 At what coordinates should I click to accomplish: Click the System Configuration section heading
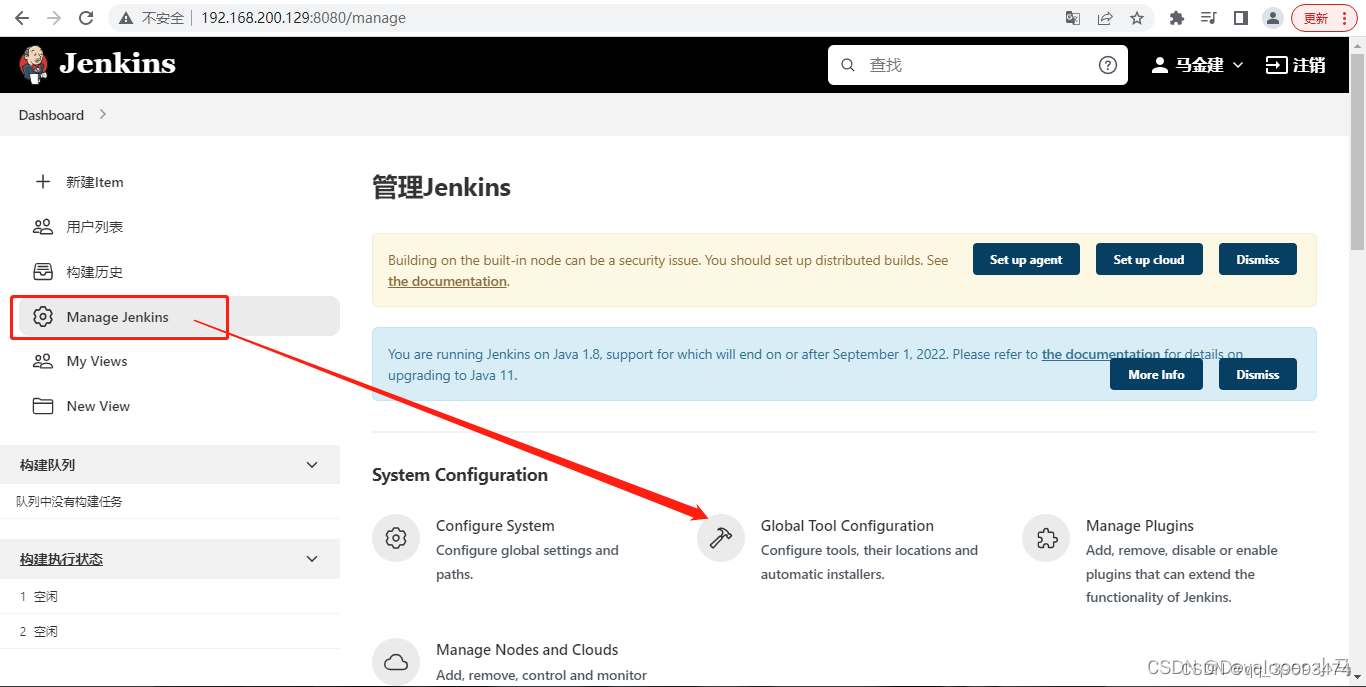pyautogui.click(x=460, y=475)
